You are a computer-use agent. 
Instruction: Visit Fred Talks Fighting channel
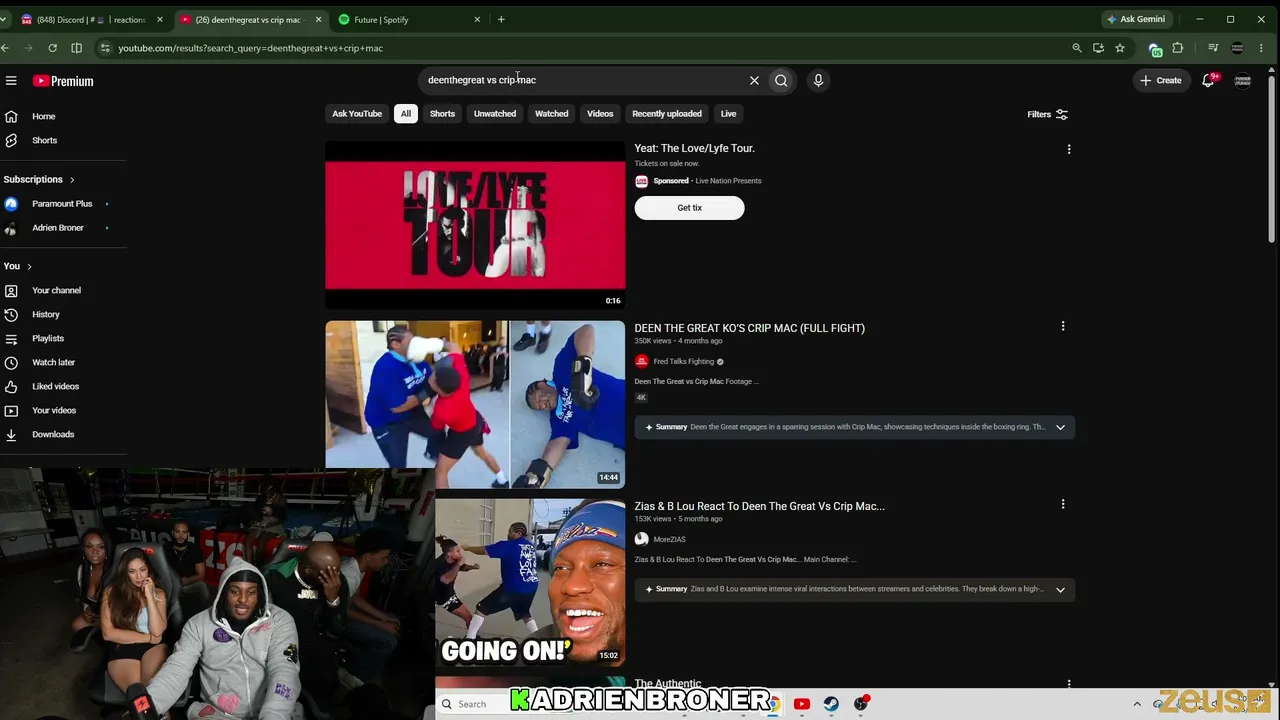(x=683, y=361)
